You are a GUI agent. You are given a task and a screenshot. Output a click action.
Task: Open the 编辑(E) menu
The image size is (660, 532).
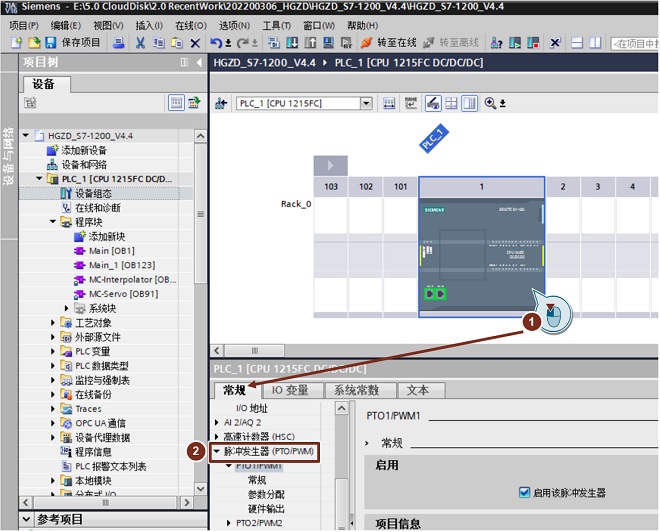pyautogui.click(x=66, y=26)
